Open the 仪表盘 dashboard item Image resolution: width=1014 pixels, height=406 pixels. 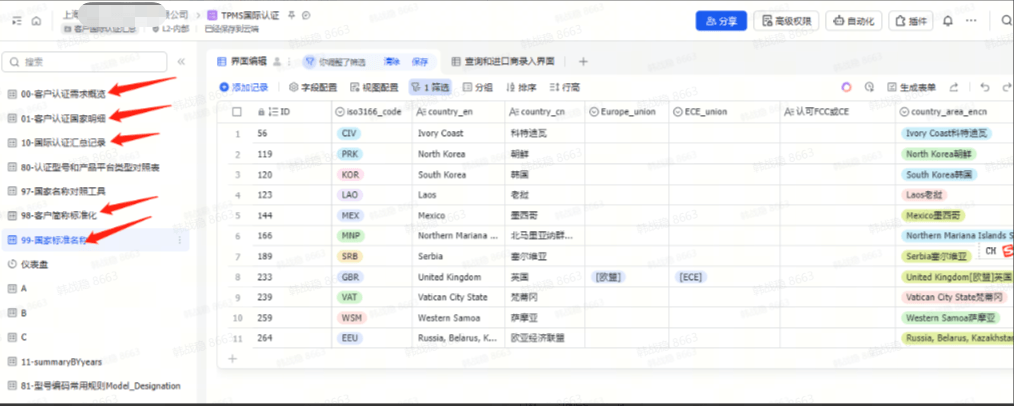tap(36, 264)
